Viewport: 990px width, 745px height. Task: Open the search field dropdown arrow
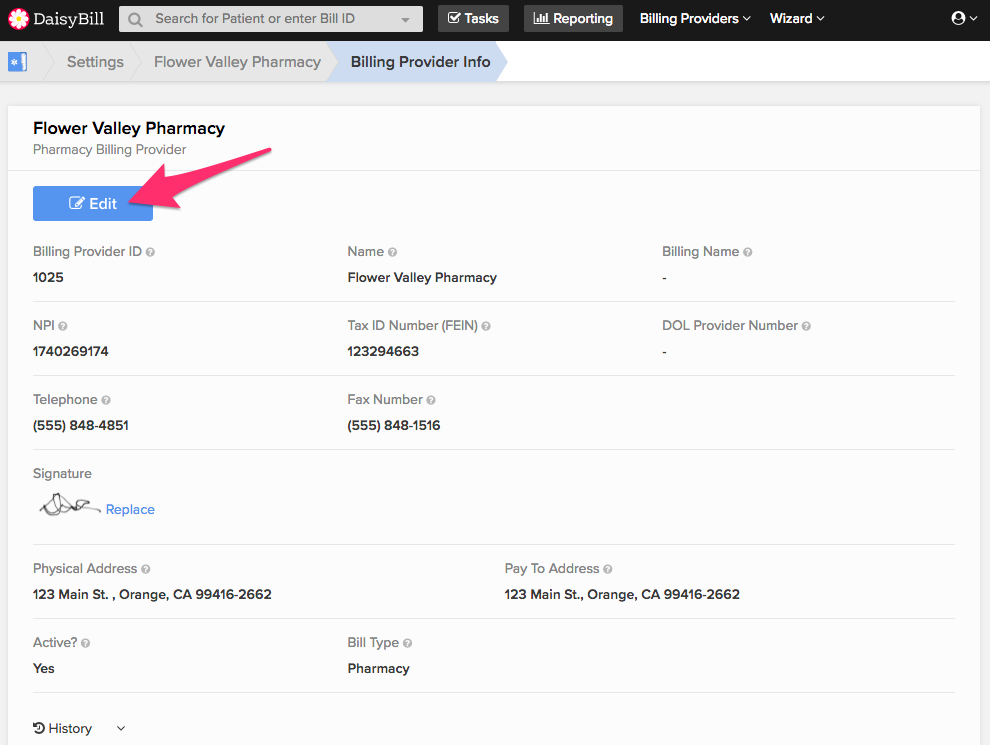tap(405, 20)
